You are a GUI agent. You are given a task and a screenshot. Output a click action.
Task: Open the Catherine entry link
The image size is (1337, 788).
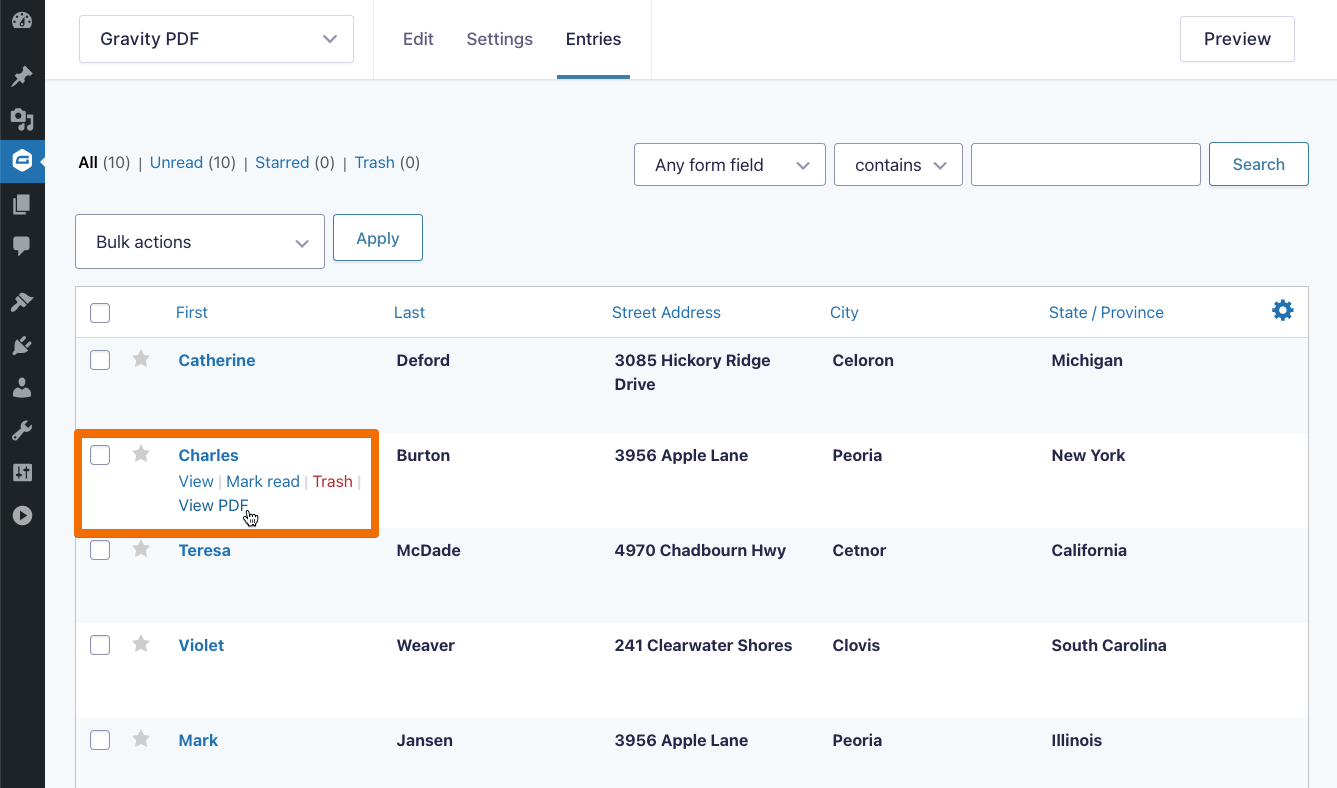[x=217, y=360]
